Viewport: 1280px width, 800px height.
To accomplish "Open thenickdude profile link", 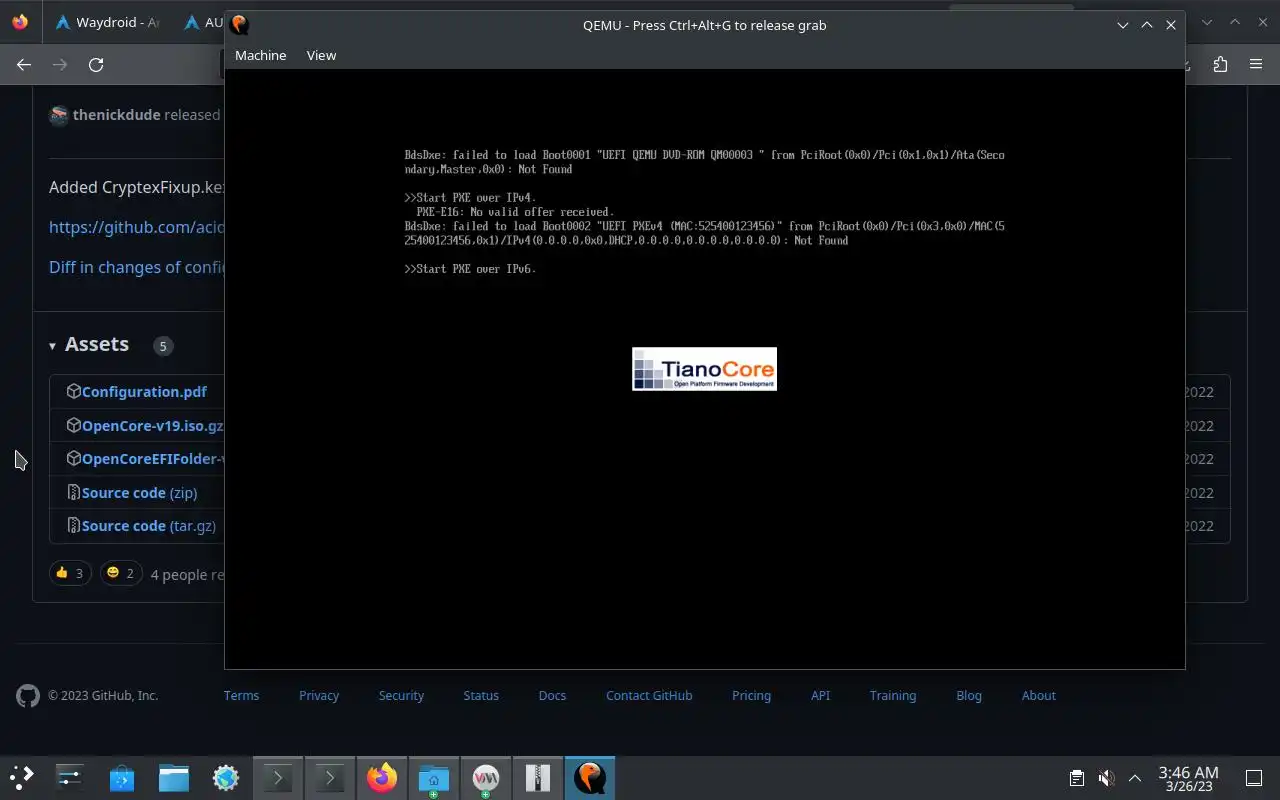I will point(116,114).
